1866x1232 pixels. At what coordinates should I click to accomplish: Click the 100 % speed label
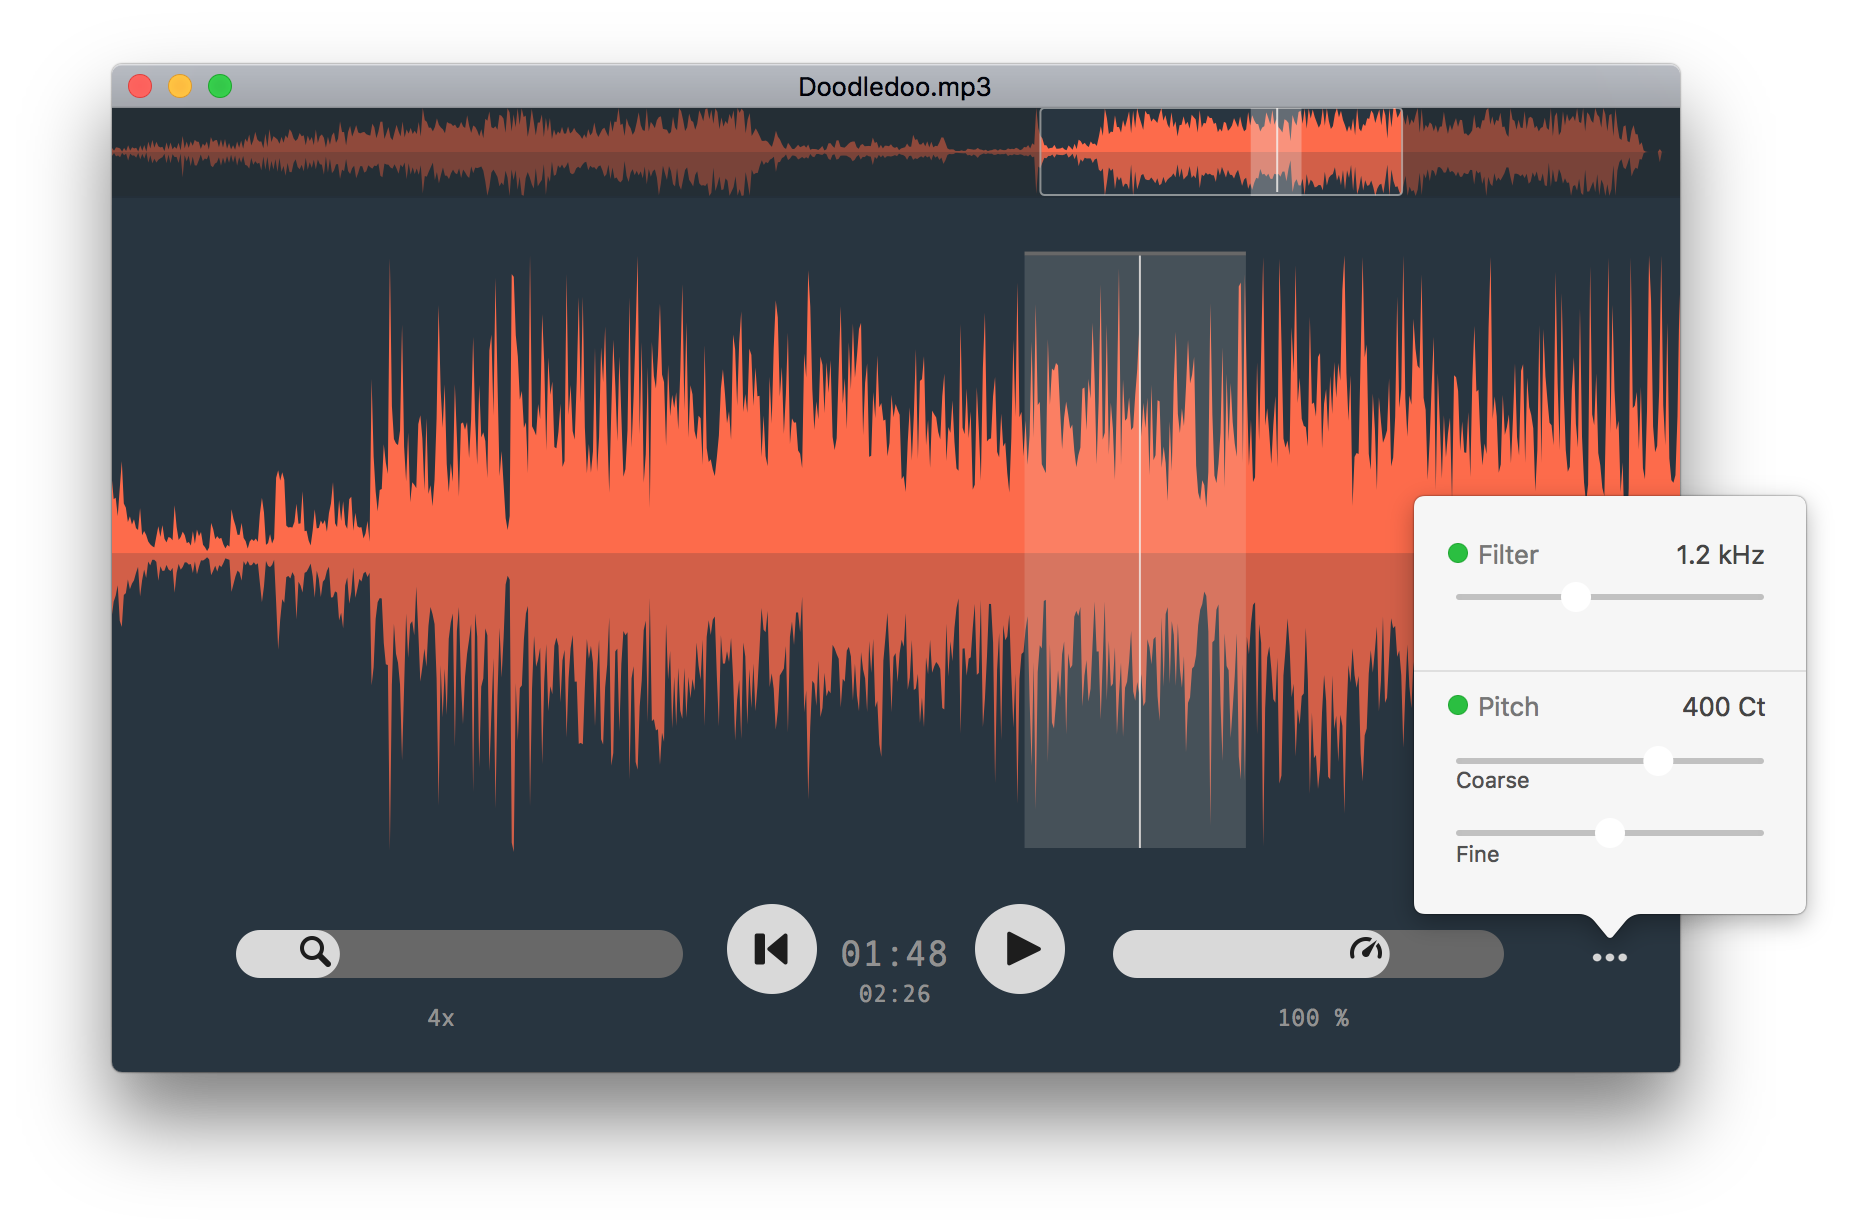coord(1313,1018)
